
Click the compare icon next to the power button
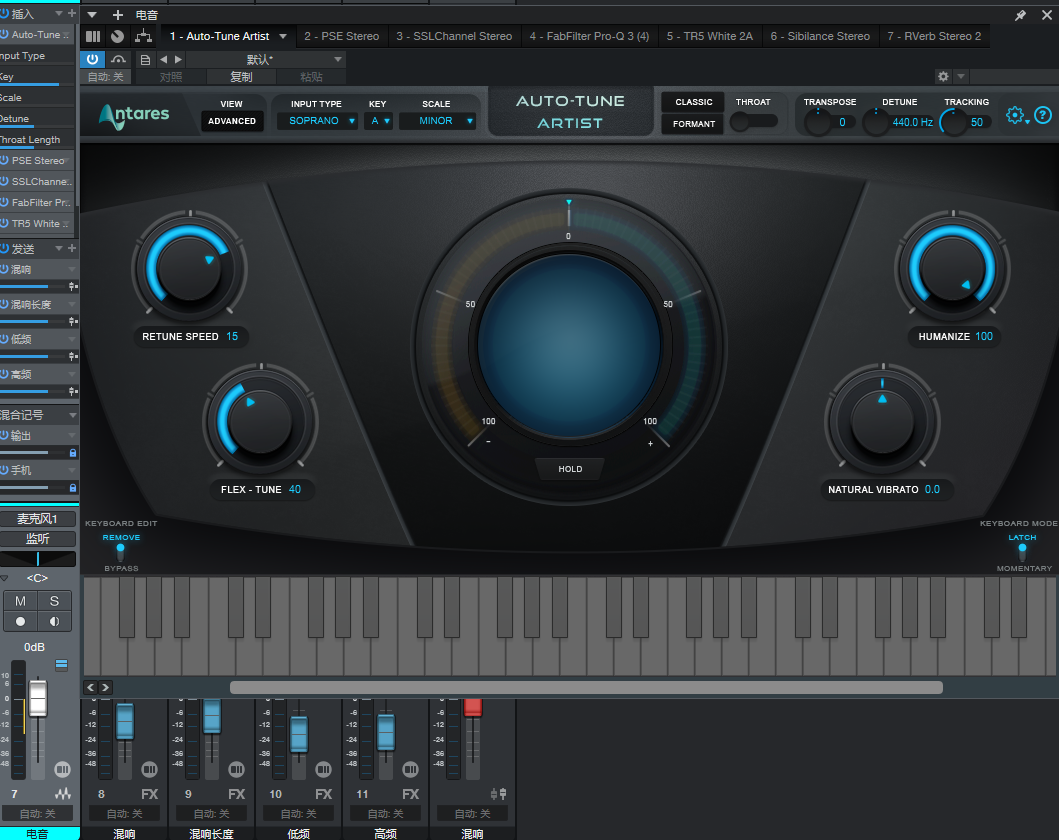118,59
